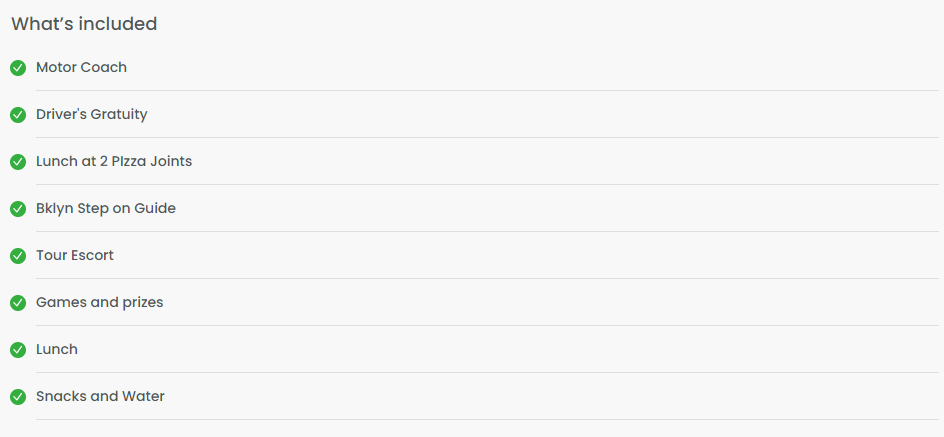Click the standalone Lunch label
The image size is (944, 437).
[x=57, y=349]
